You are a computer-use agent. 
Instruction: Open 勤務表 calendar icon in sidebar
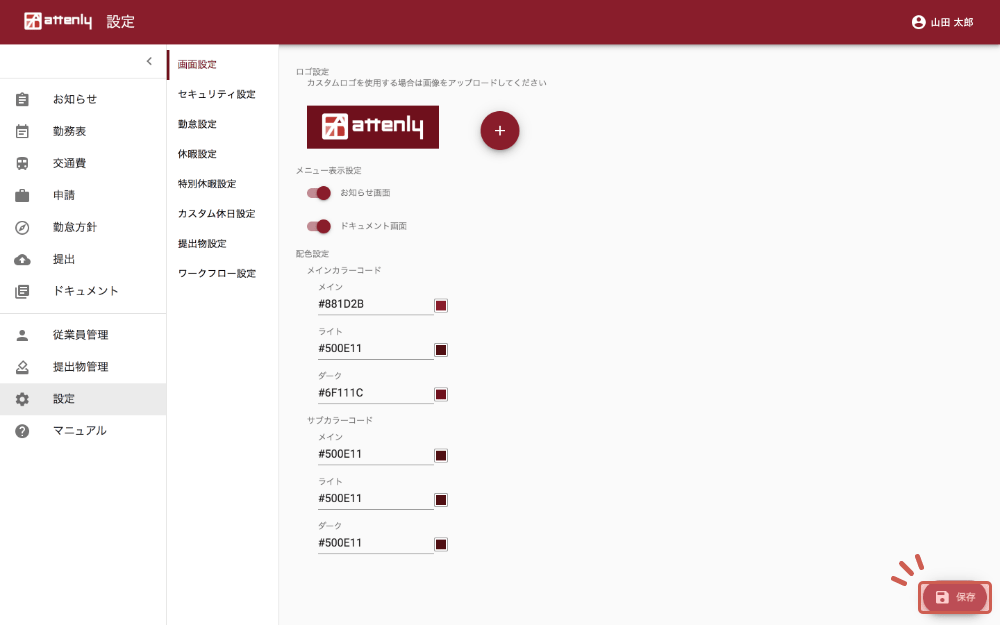pyautogui.click(x=22, y=131)
